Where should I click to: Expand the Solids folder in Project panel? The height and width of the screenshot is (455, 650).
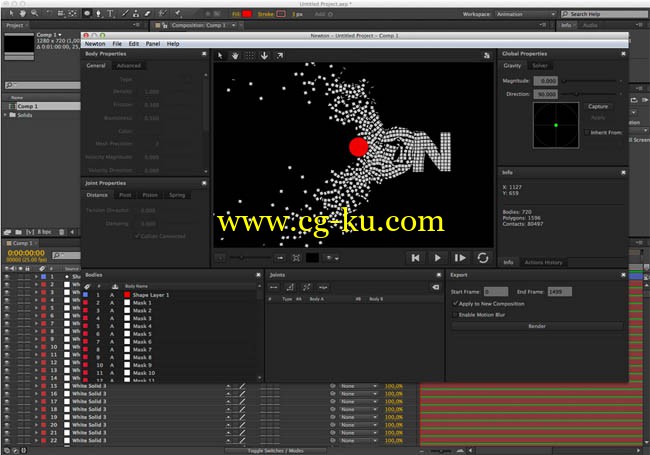pos(5,115)
